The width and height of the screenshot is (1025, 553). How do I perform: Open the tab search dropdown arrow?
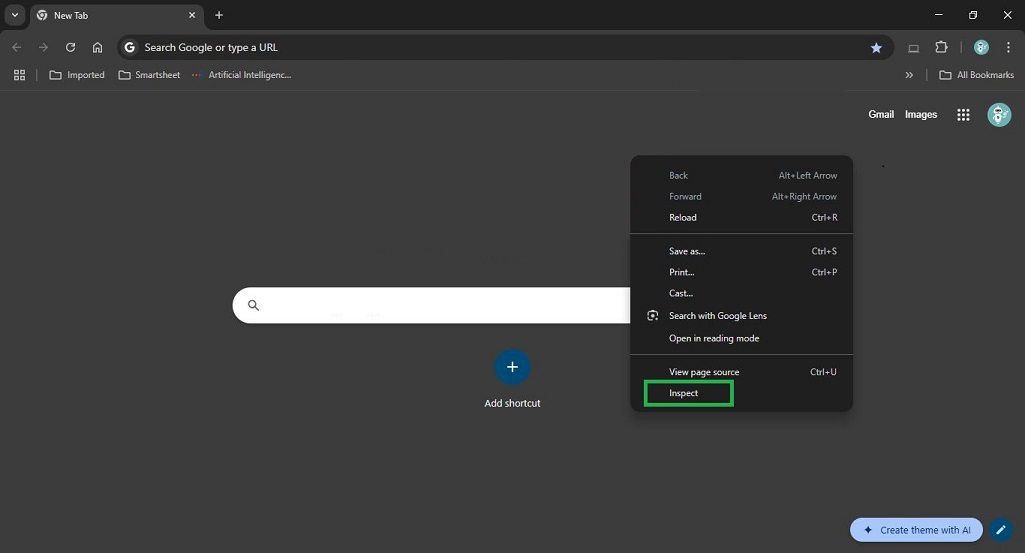coord(14,15)
